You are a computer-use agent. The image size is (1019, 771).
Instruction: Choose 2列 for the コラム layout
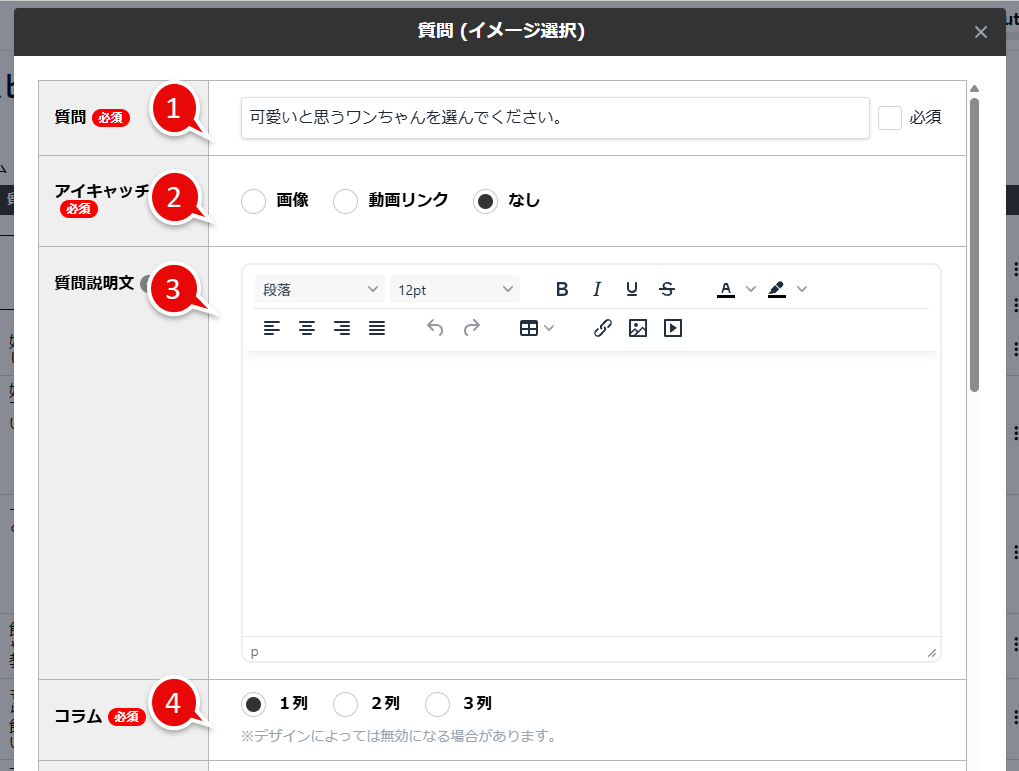point(345,704)
